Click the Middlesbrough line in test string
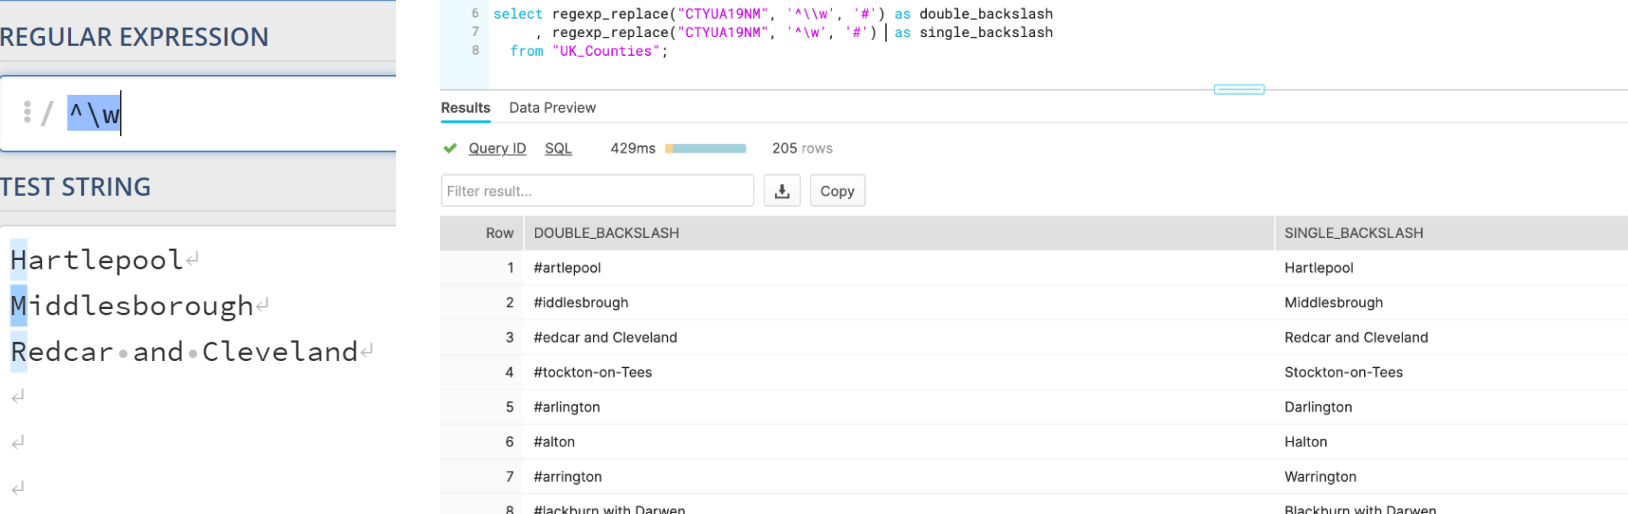 coord(132,306)
